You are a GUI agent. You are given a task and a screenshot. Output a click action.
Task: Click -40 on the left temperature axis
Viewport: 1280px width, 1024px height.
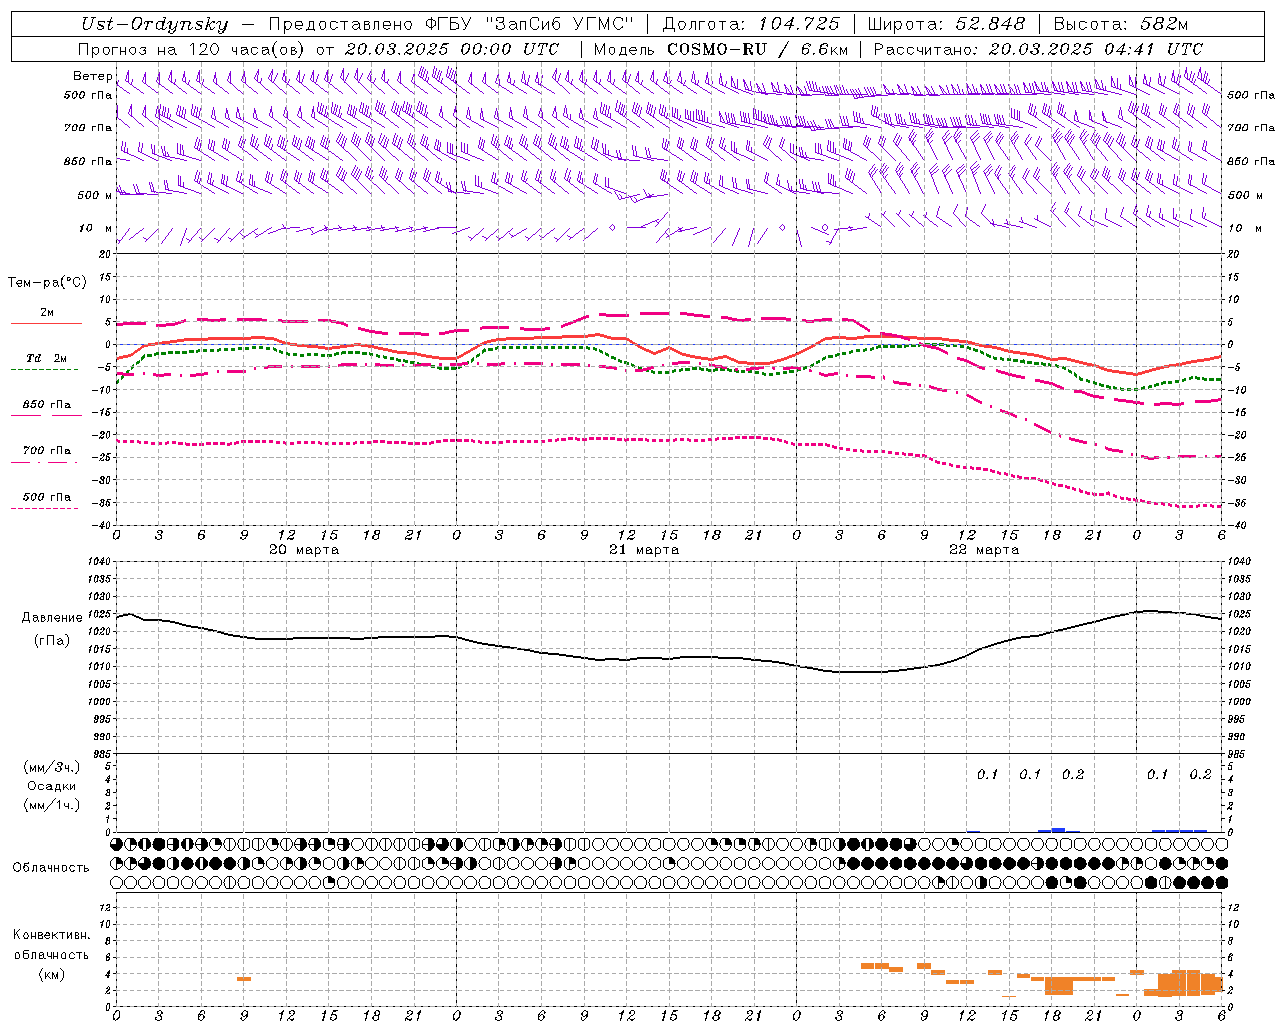[102, 525]
